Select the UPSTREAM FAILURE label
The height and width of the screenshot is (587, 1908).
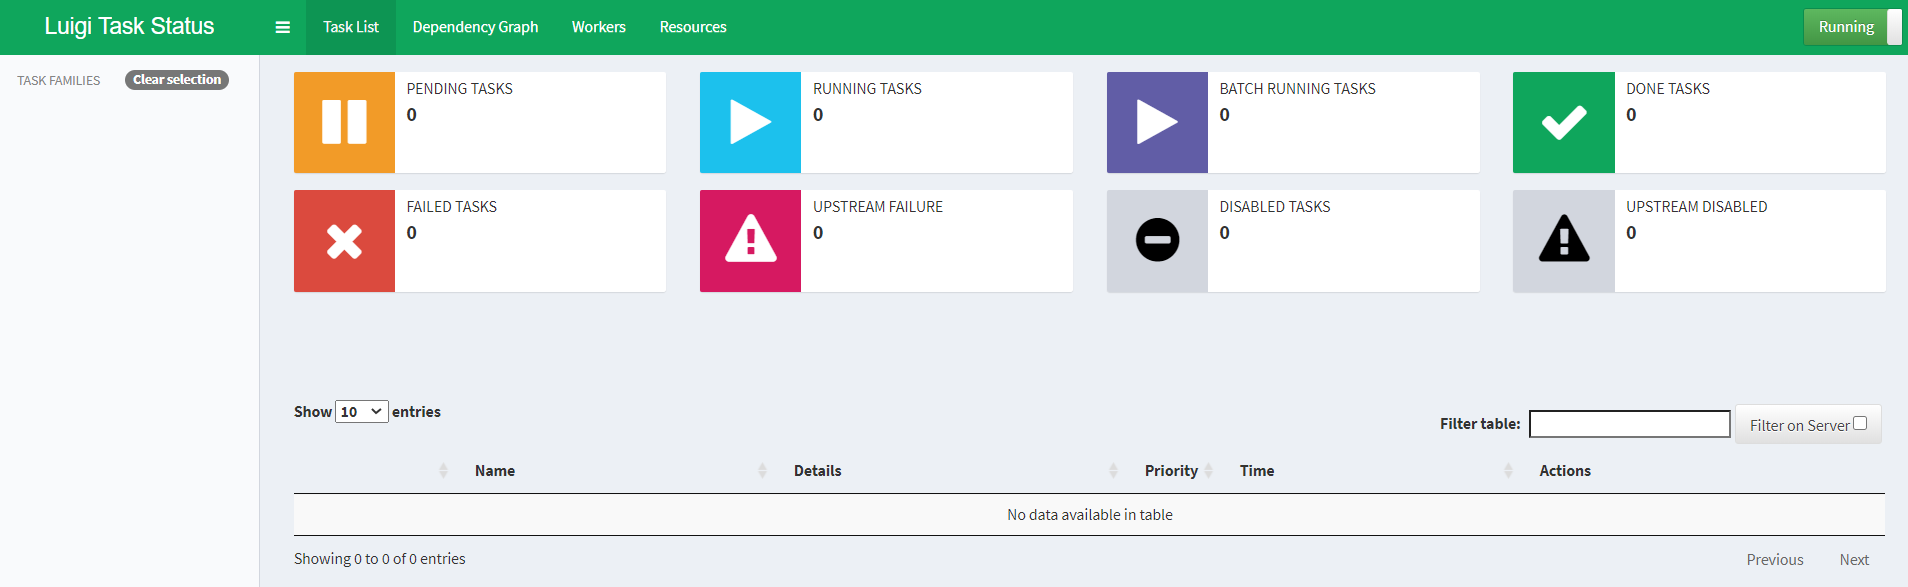878,207
